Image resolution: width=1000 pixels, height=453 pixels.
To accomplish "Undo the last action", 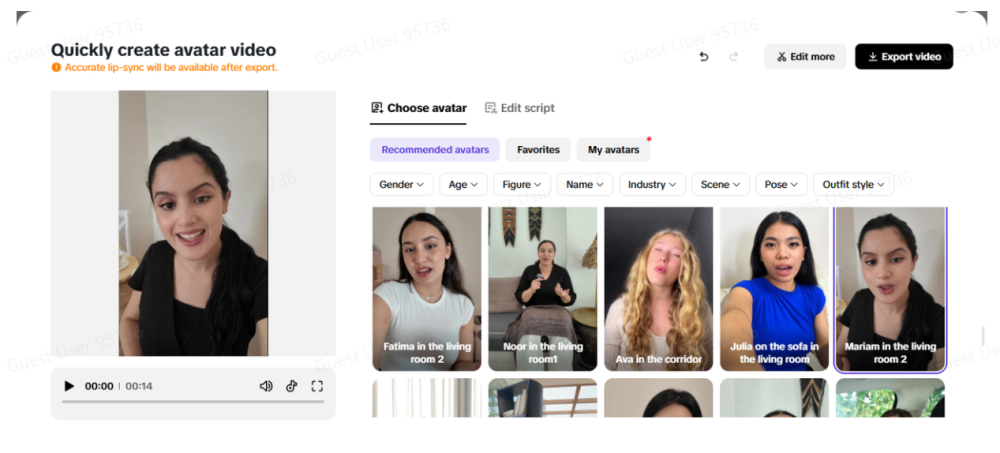I will click(x=704, y=57).
